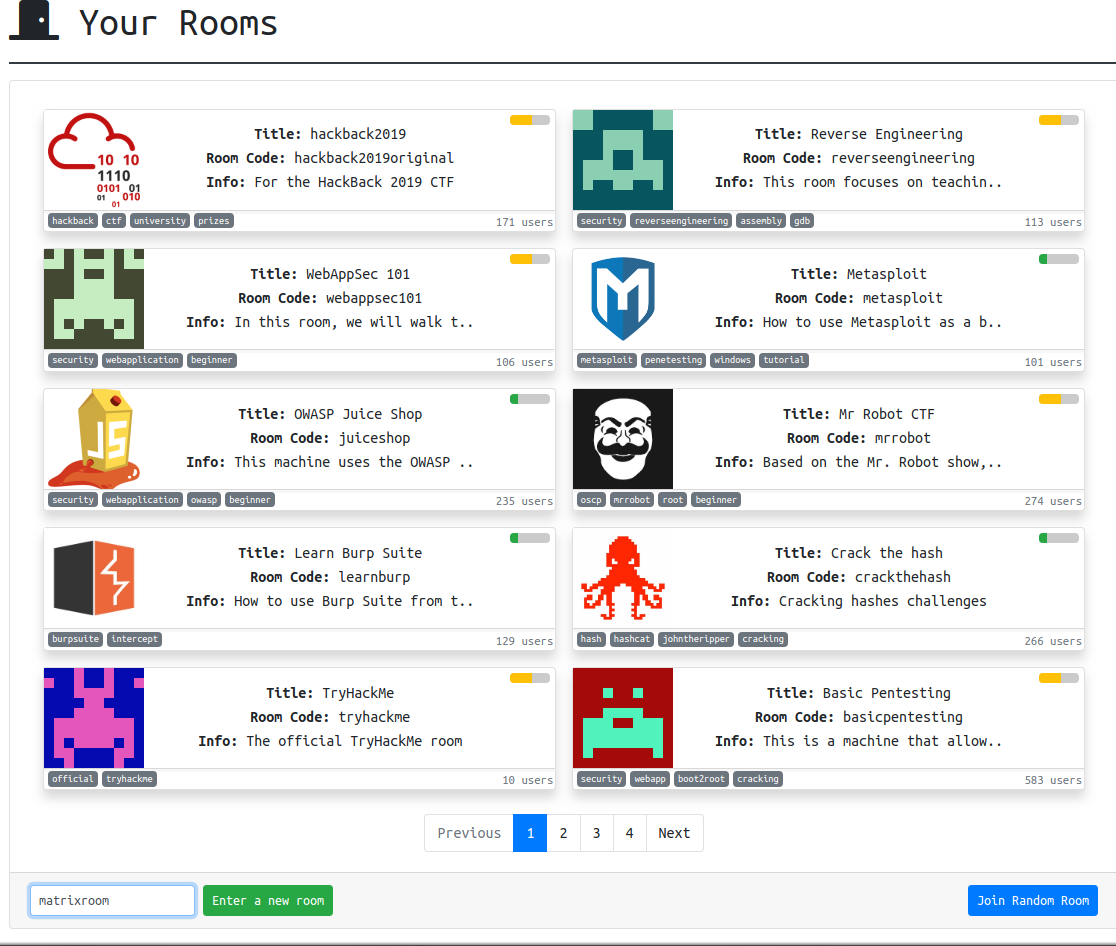Click the 'Your Rooms' heading
The height and width of the screenshot is (946, 1116).
[178, 23]
